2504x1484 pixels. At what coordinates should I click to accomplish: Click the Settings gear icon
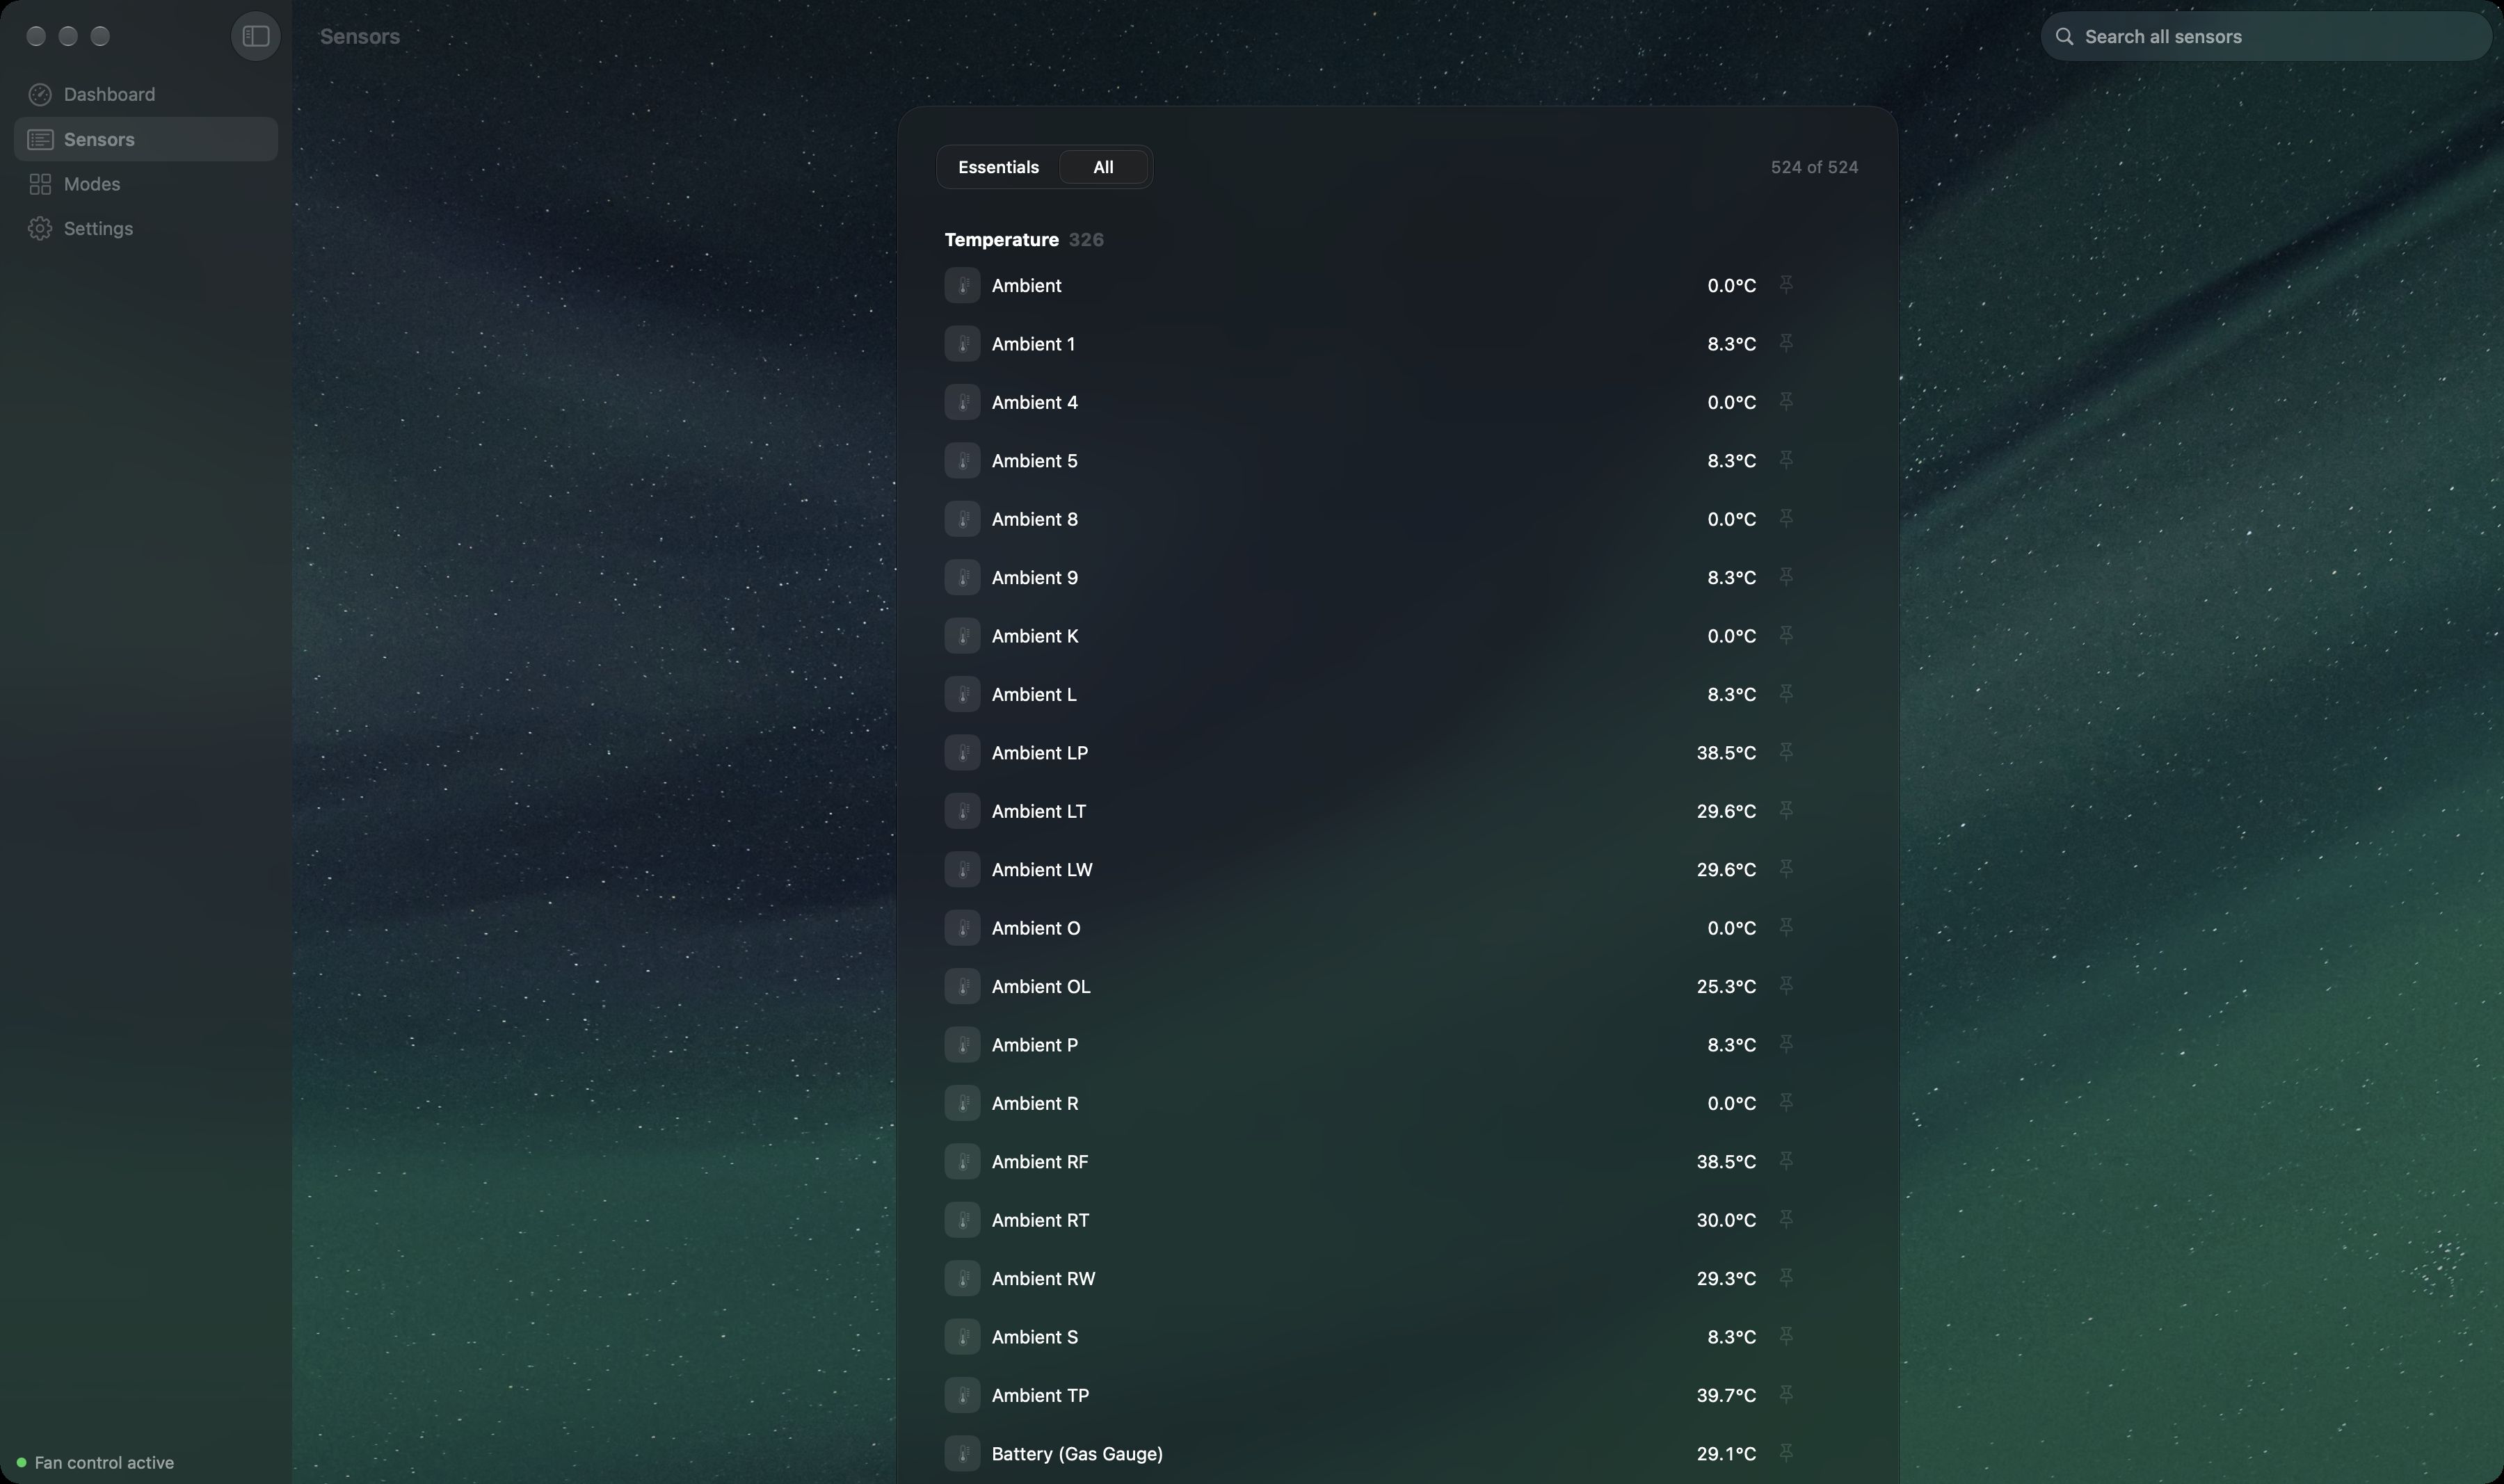pyautogui.click(x=40, y=228)
